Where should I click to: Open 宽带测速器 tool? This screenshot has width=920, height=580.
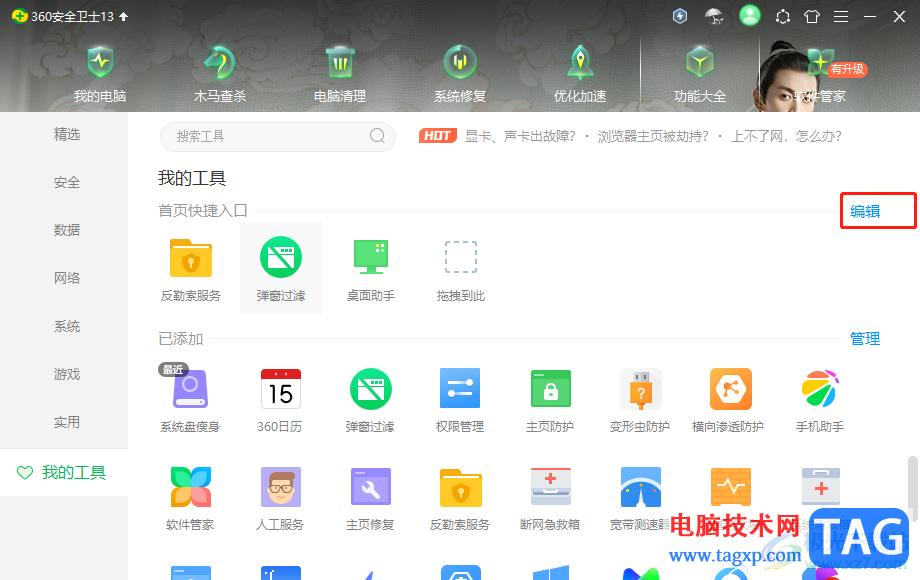pos(640,498)
